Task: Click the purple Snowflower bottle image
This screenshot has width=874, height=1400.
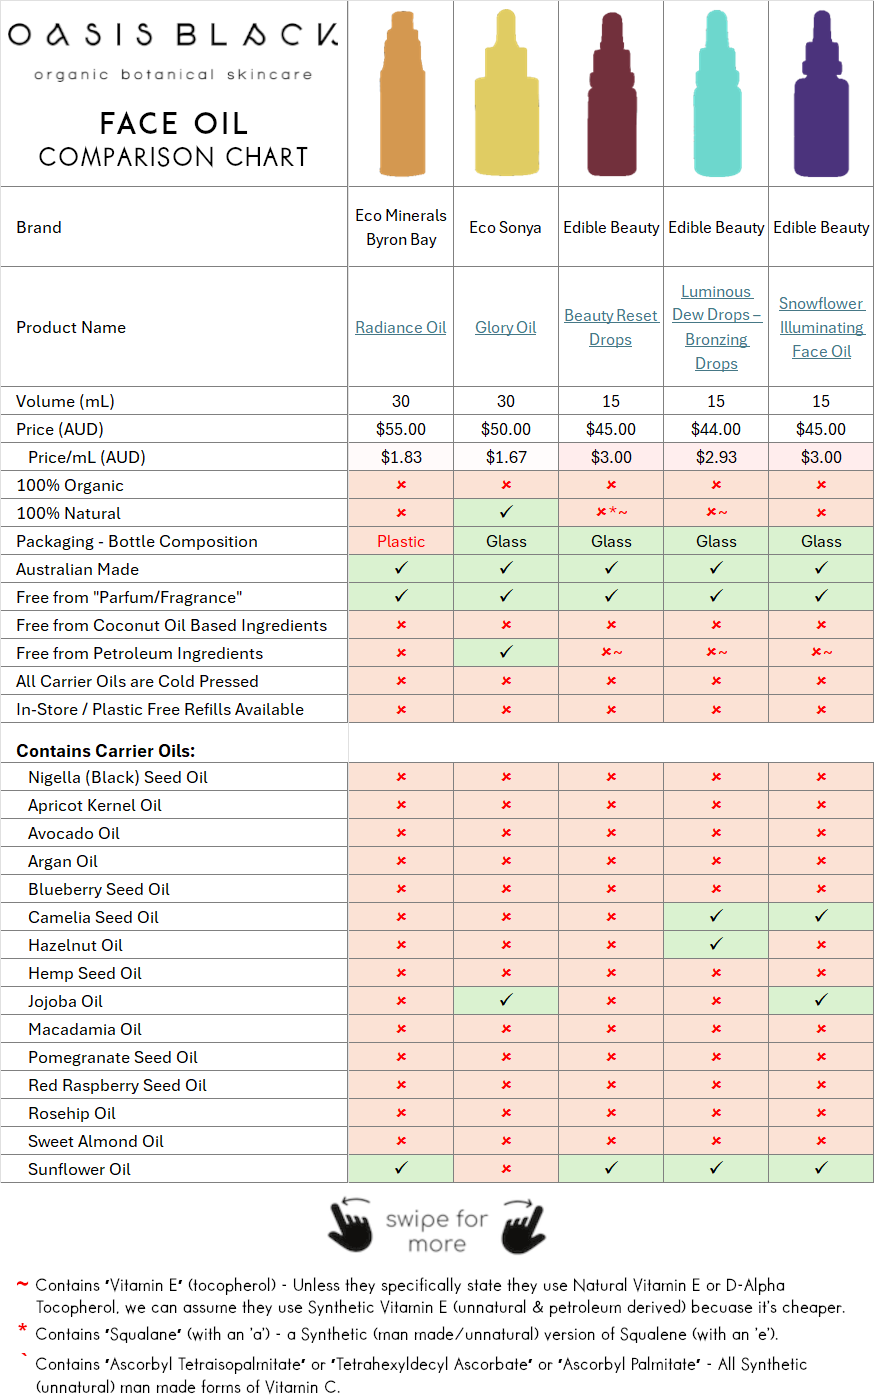Action: click(x=821, y=94)
